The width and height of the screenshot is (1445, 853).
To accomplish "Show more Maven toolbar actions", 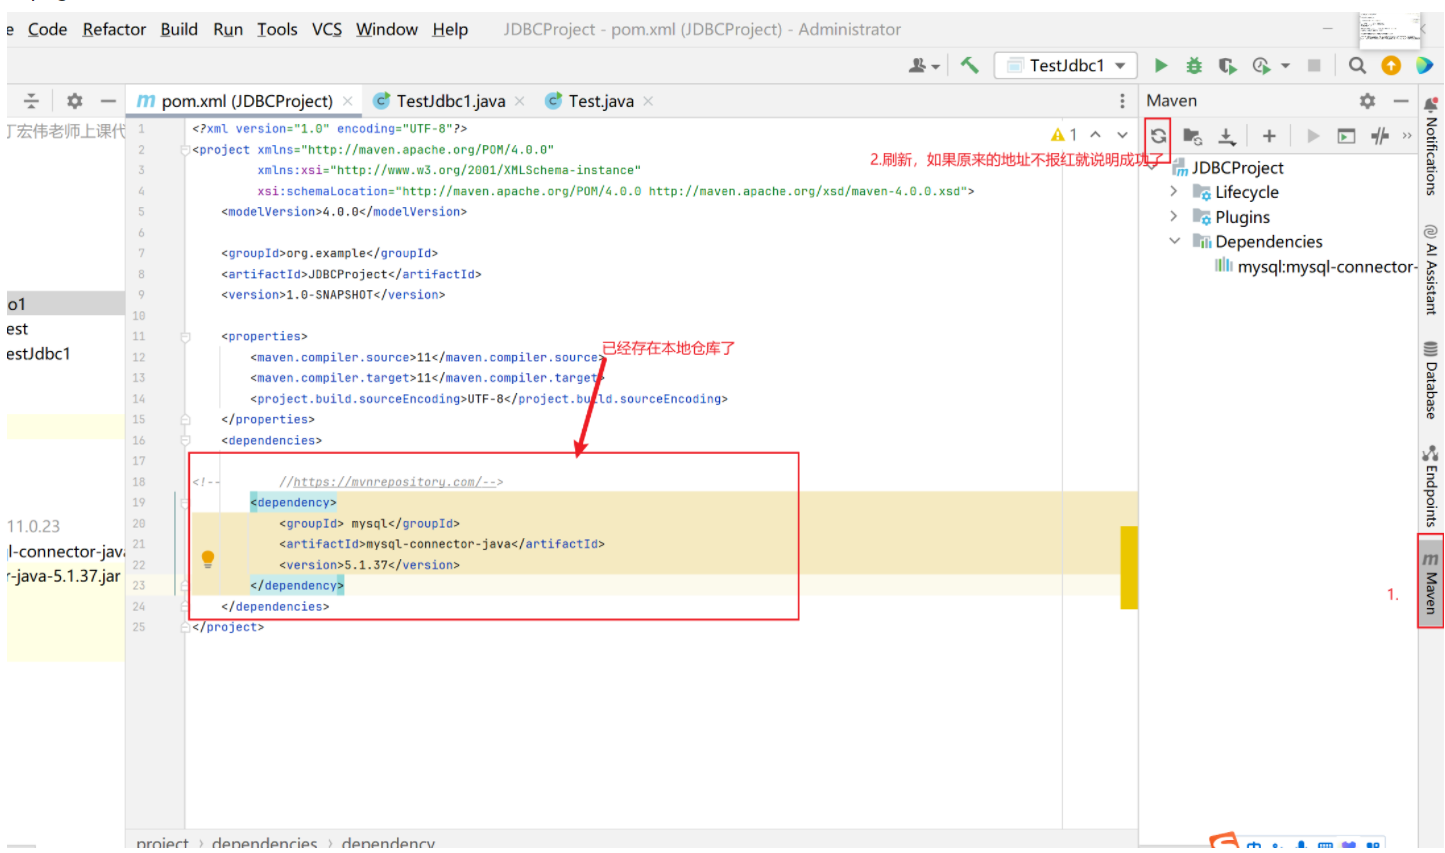I will (1407, 136).
